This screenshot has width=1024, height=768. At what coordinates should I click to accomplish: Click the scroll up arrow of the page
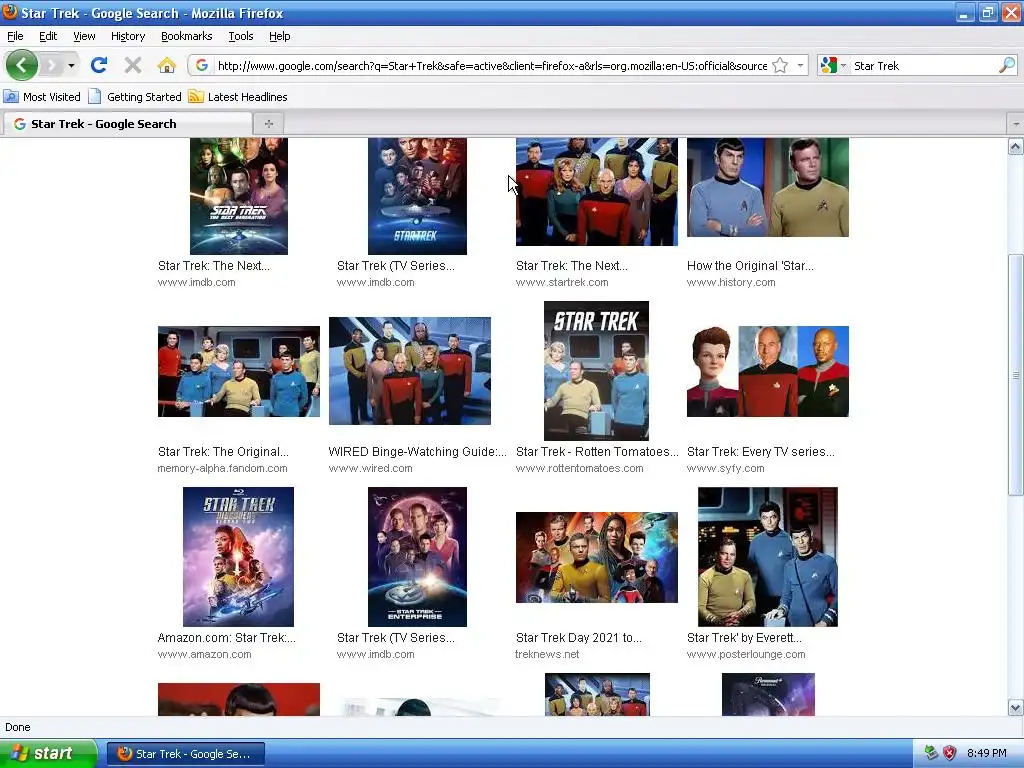coord(1016,147)
